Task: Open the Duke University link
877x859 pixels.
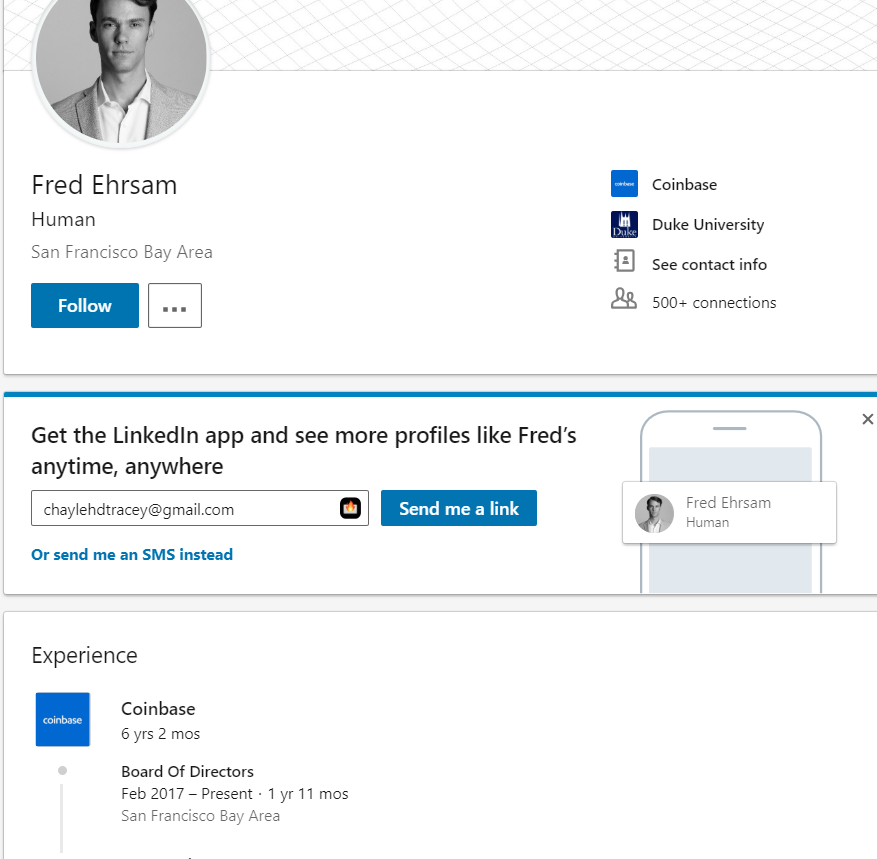Action: 707,224
